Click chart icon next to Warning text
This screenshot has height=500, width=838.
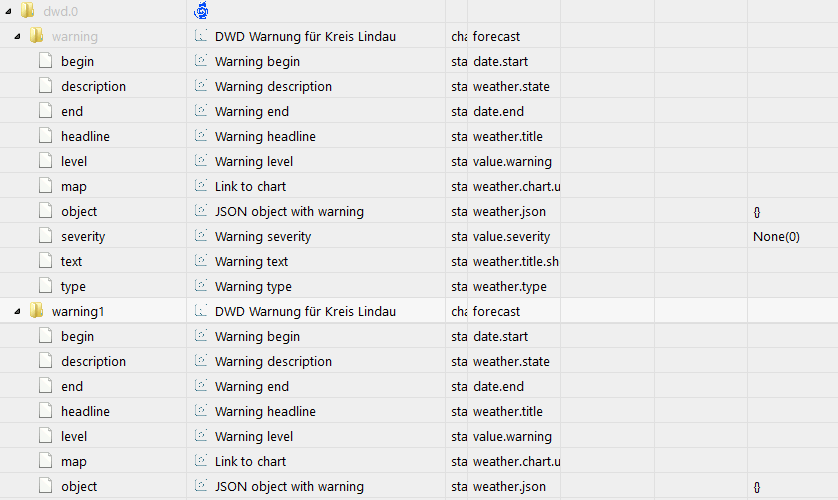tap(201, 261)
